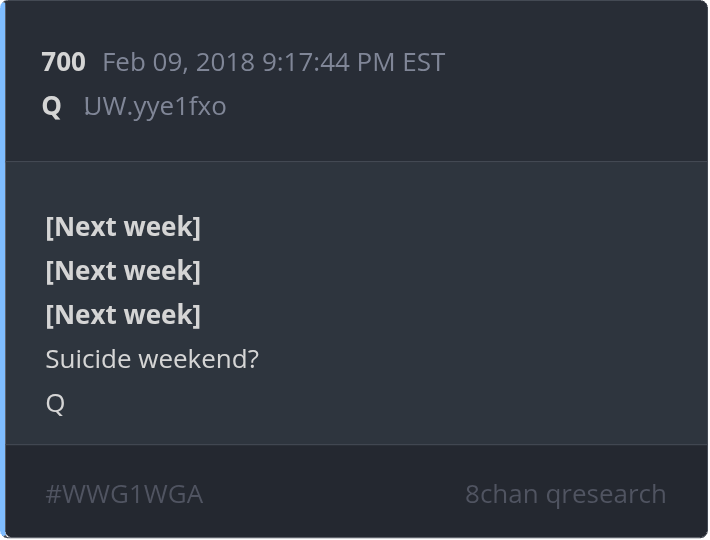710x540 pixels.
Task: Click the second [Next week] line
Action: [x=123, y=271]
